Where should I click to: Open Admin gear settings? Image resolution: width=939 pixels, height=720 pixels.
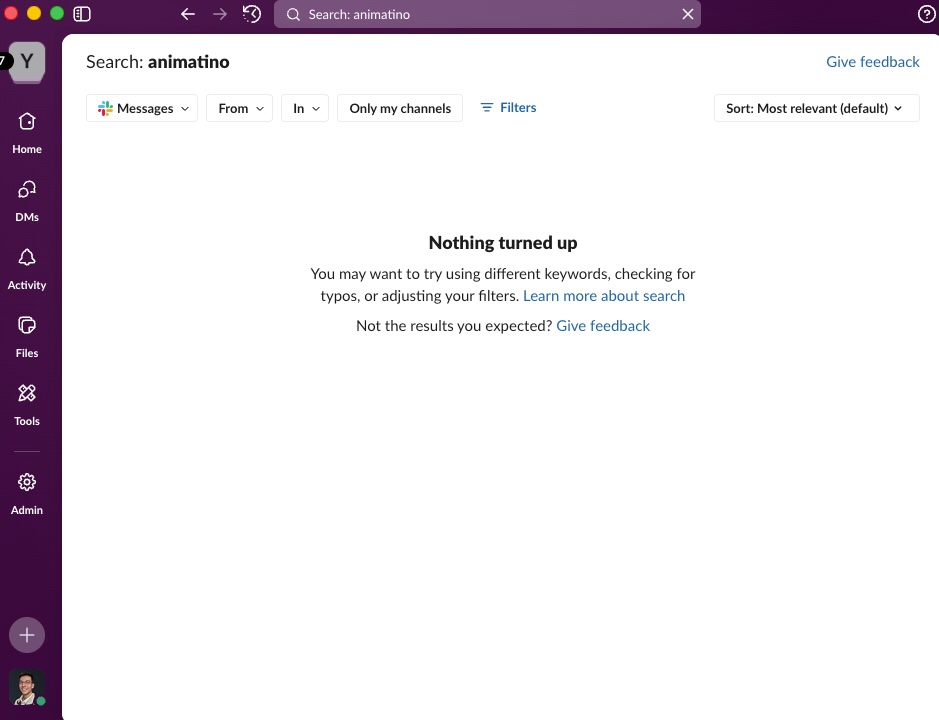pyautogui.click(x=27, y=494)
